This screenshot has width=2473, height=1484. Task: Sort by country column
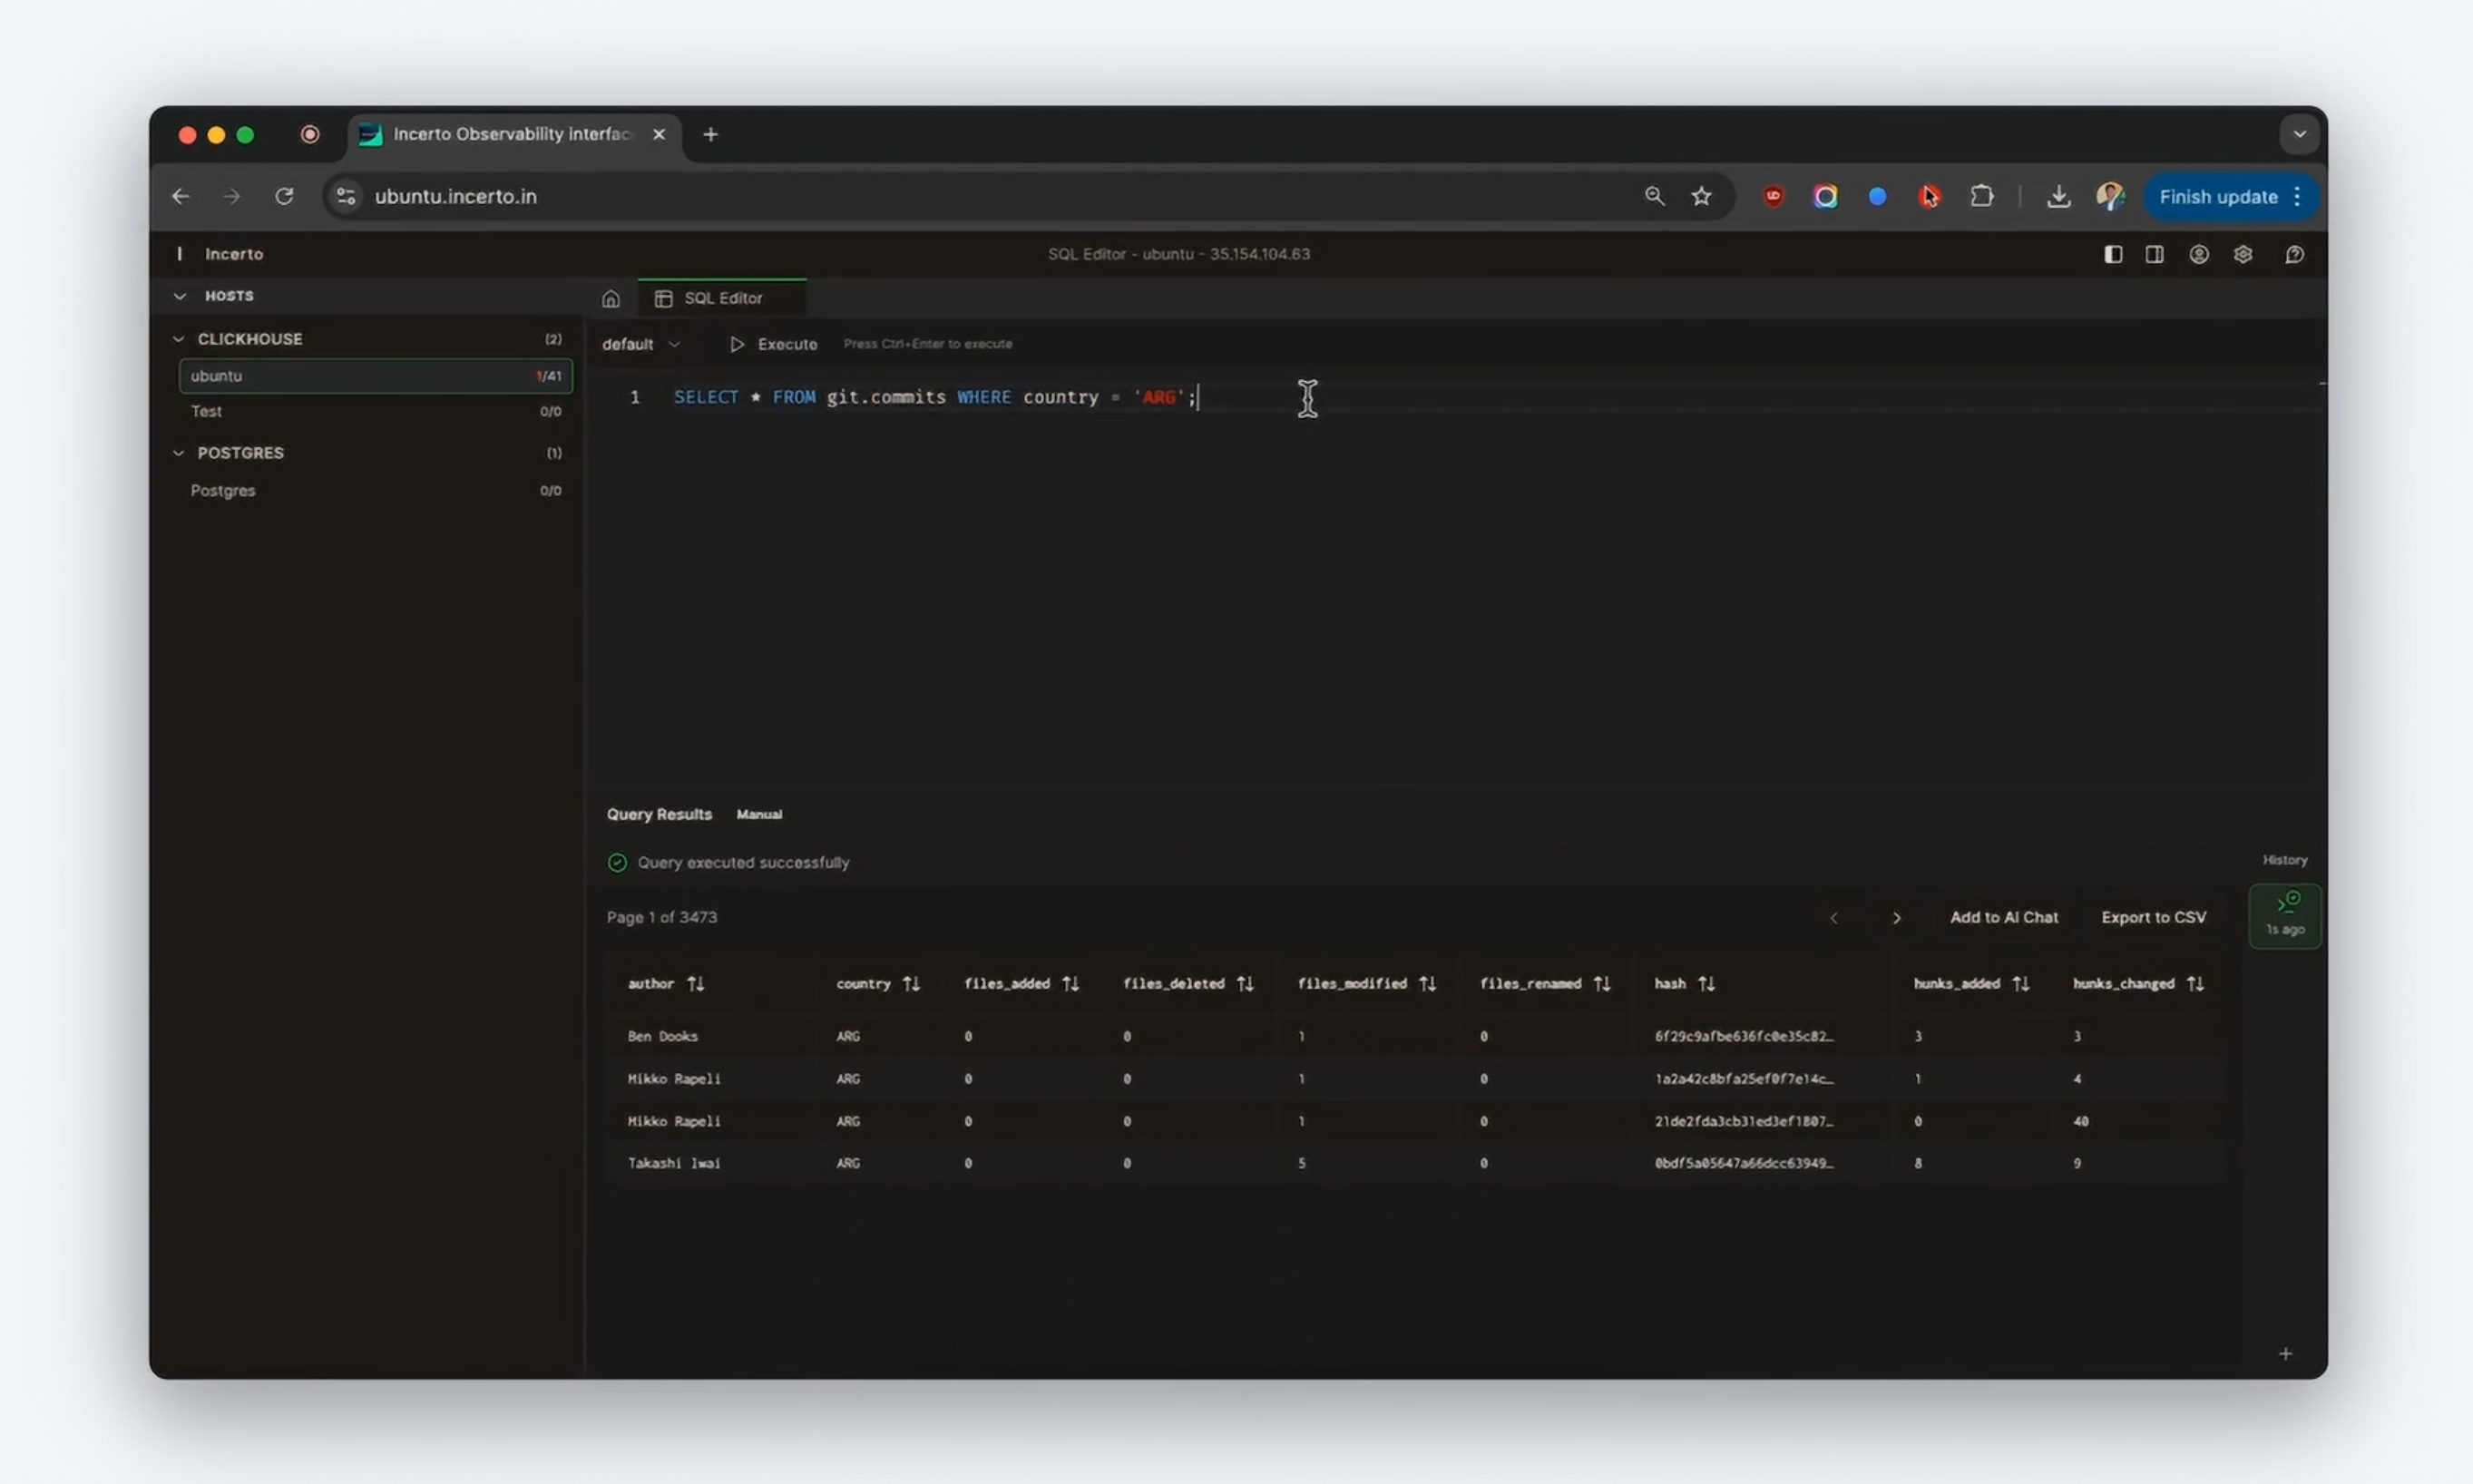[x=911, y=984]
